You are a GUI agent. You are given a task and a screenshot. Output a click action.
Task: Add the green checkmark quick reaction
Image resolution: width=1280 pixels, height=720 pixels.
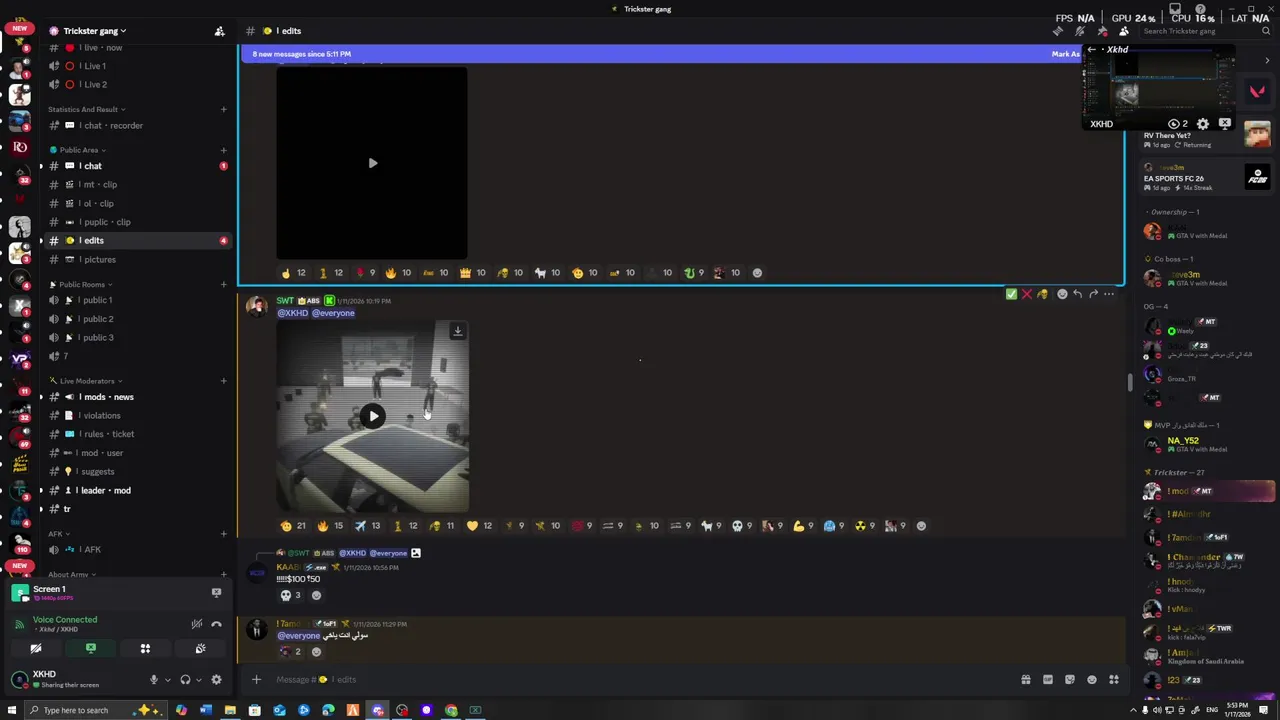(1011, 294)
